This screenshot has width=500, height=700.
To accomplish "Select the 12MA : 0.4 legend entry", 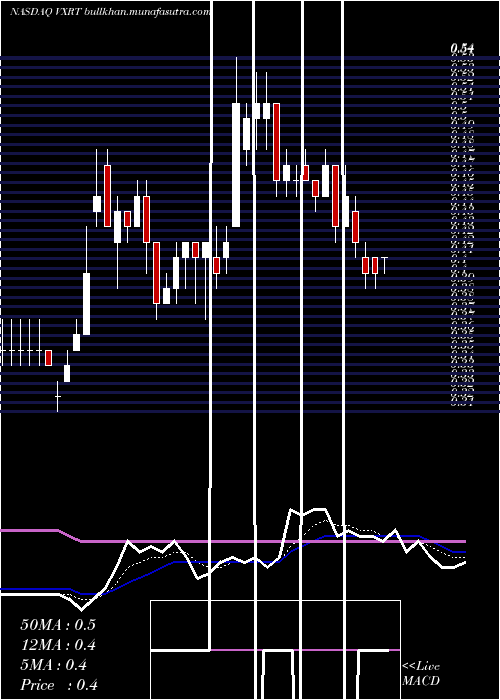I will click(58, 645).
